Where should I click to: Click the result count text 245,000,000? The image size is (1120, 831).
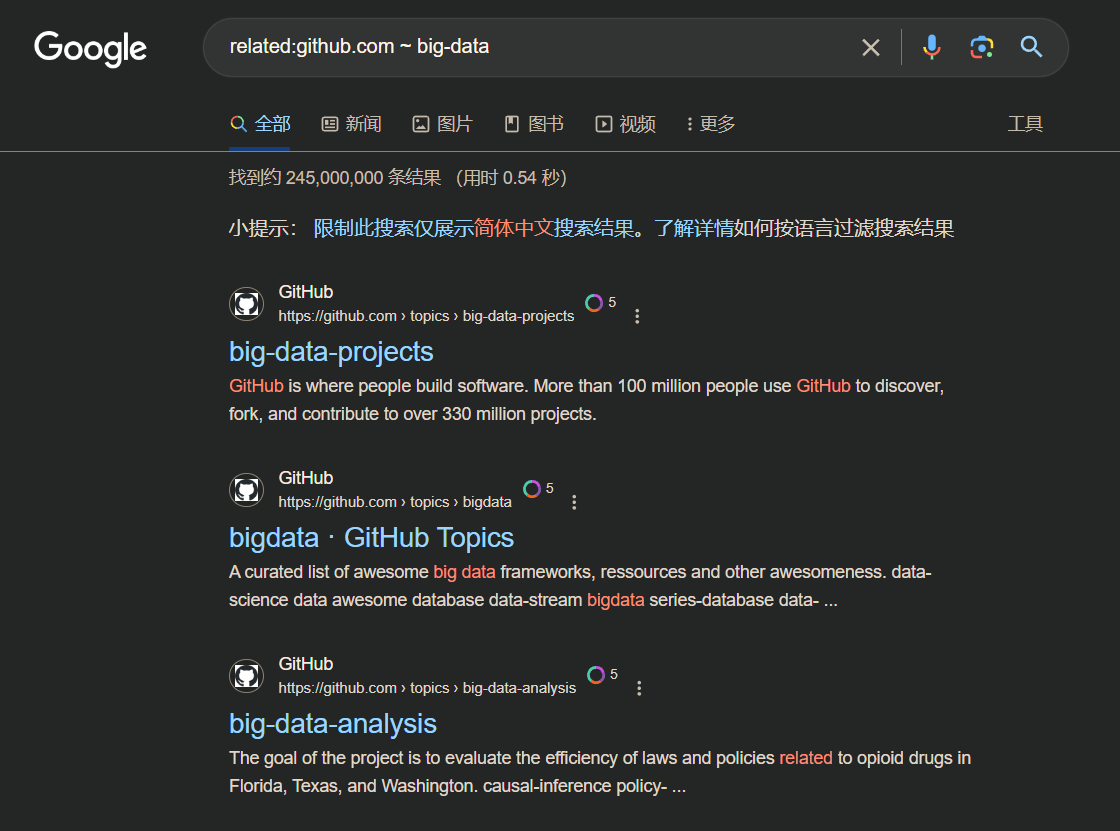[x=334, y=178]
